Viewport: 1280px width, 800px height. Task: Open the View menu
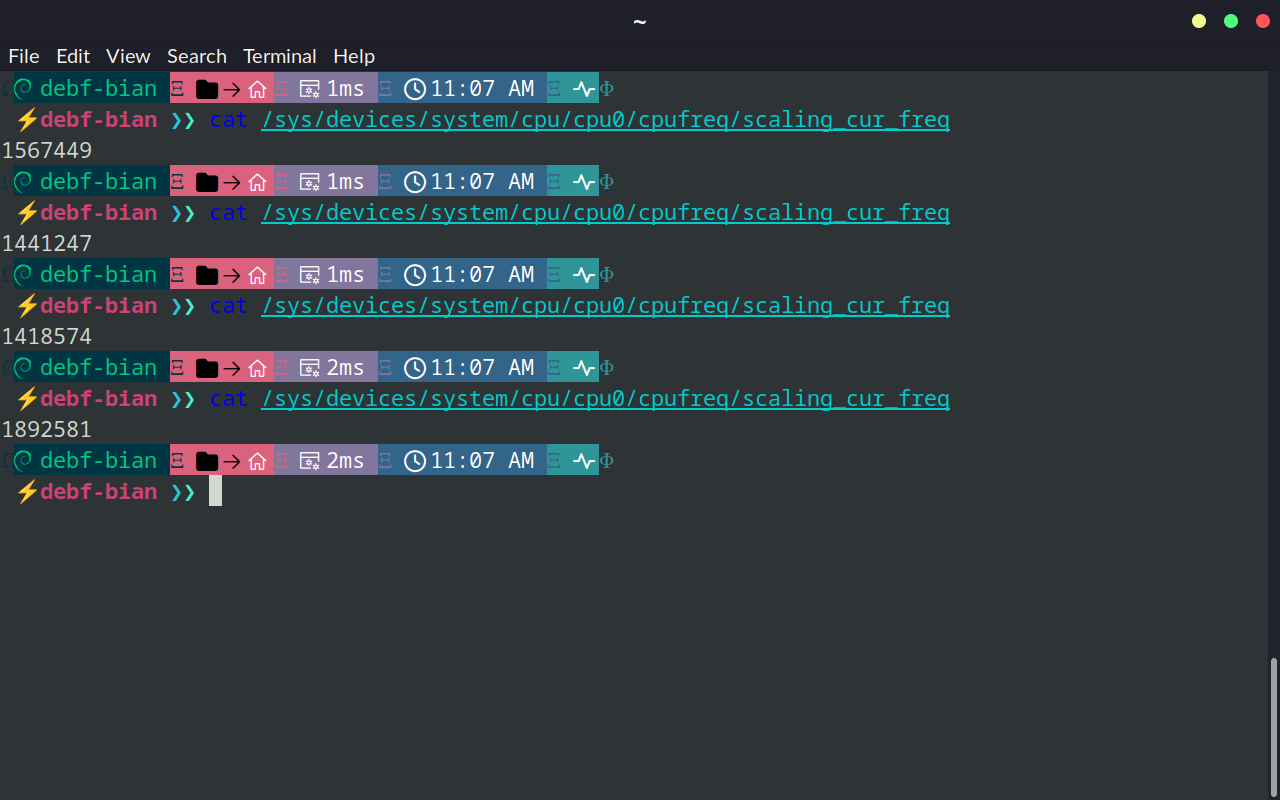128,56
